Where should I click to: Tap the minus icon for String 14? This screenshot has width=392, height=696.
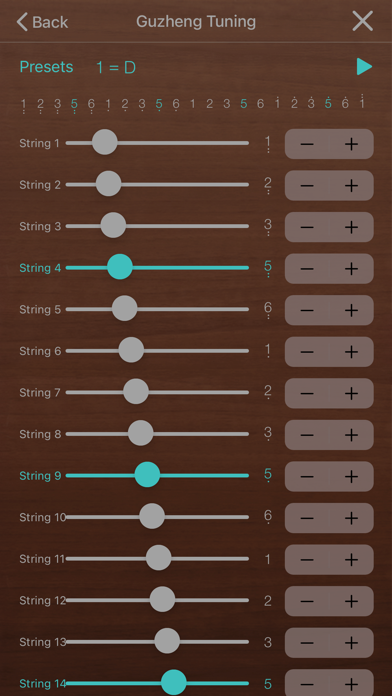coord(307,684)
